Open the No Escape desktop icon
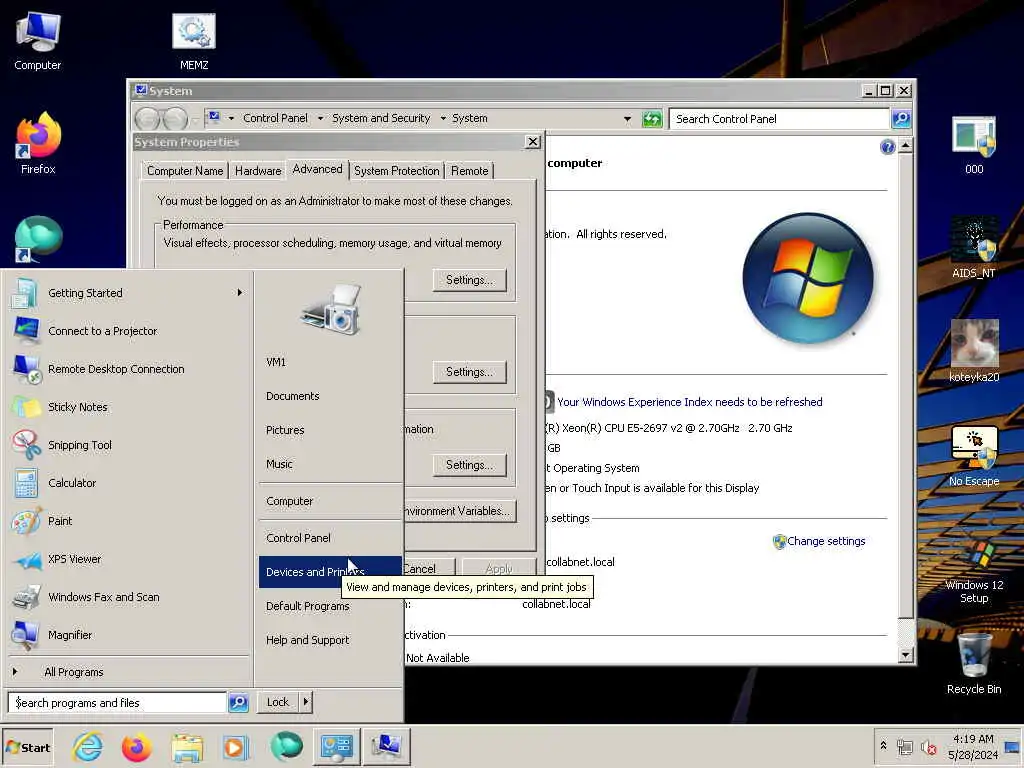Viewport: 1024px width, 768px height. click(974, 455)
